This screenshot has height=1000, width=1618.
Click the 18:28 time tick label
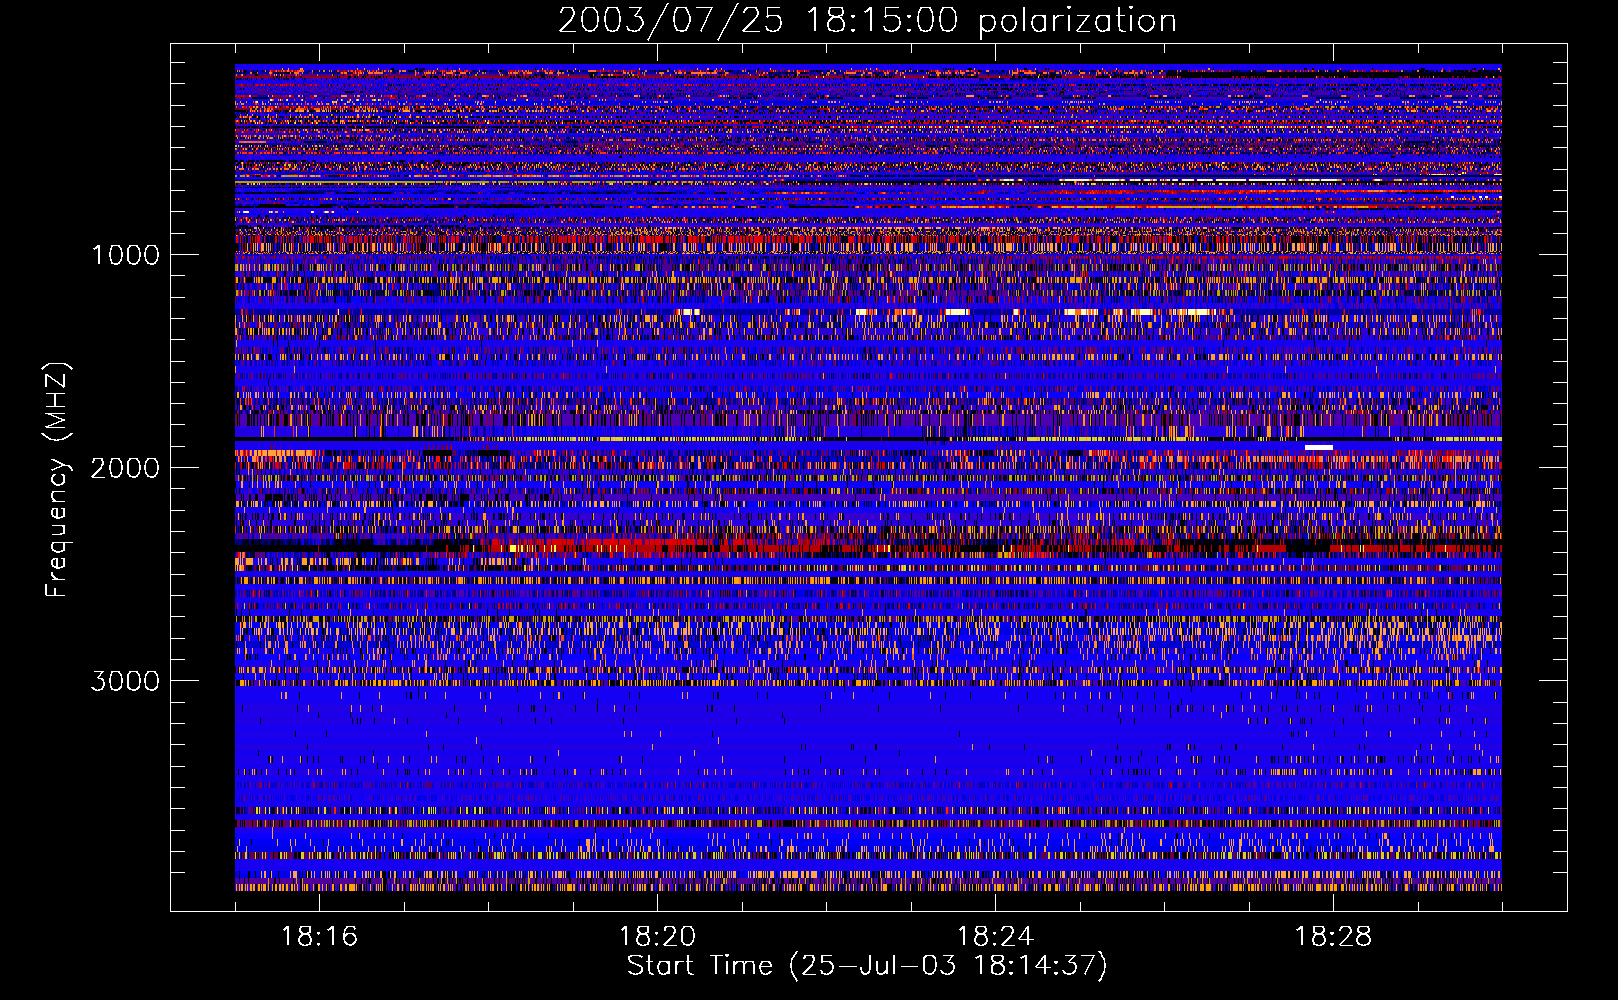1333,937
